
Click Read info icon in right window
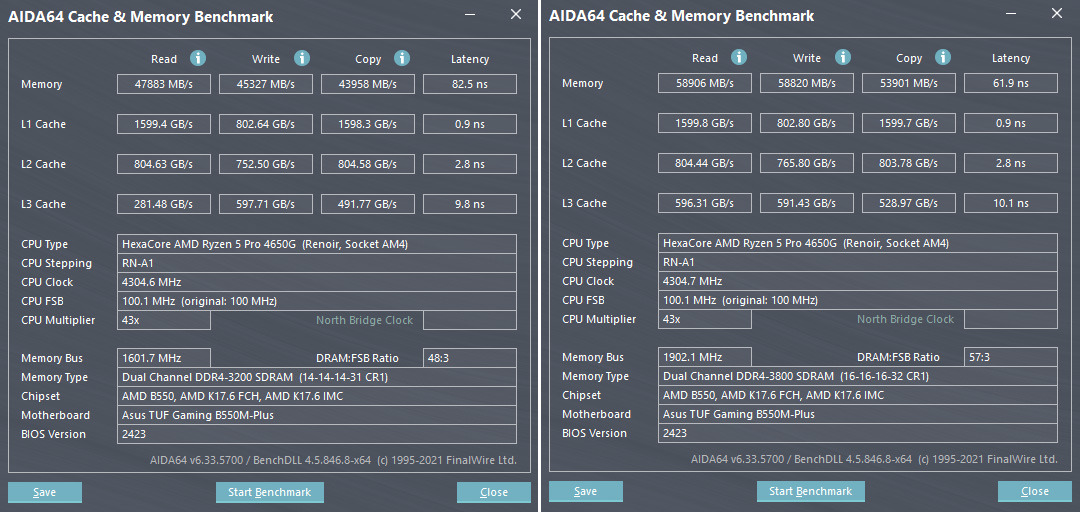click(x=739, y=57)
